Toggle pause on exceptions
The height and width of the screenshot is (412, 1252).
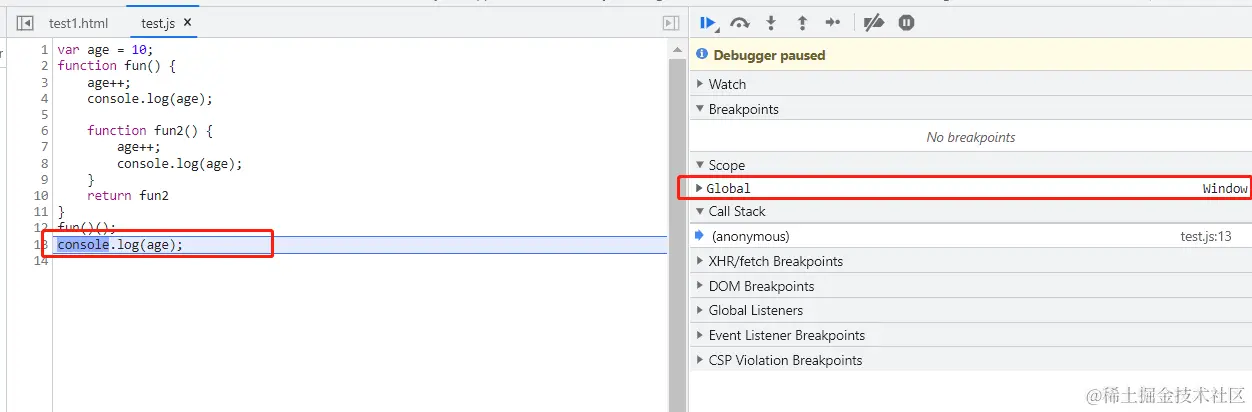click(x=906, y=23)
